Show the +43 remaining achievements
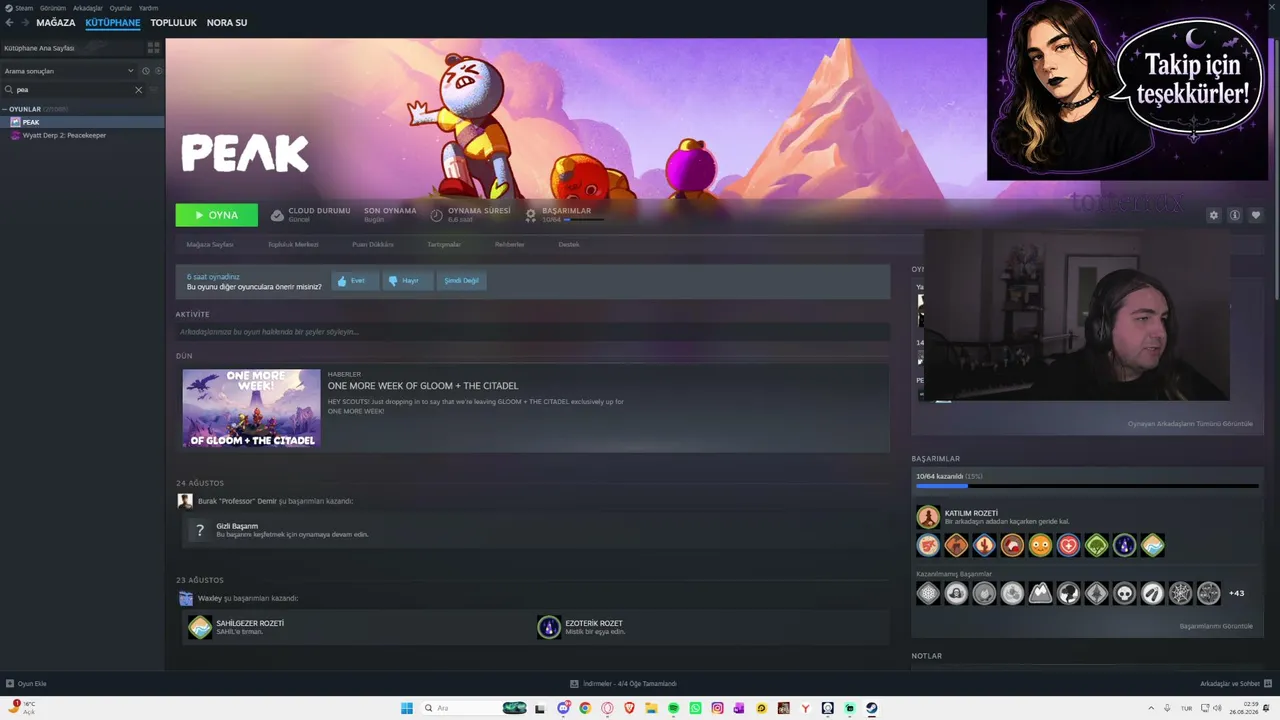This screenshot has height=720, width=1280. click(1237, 593)
